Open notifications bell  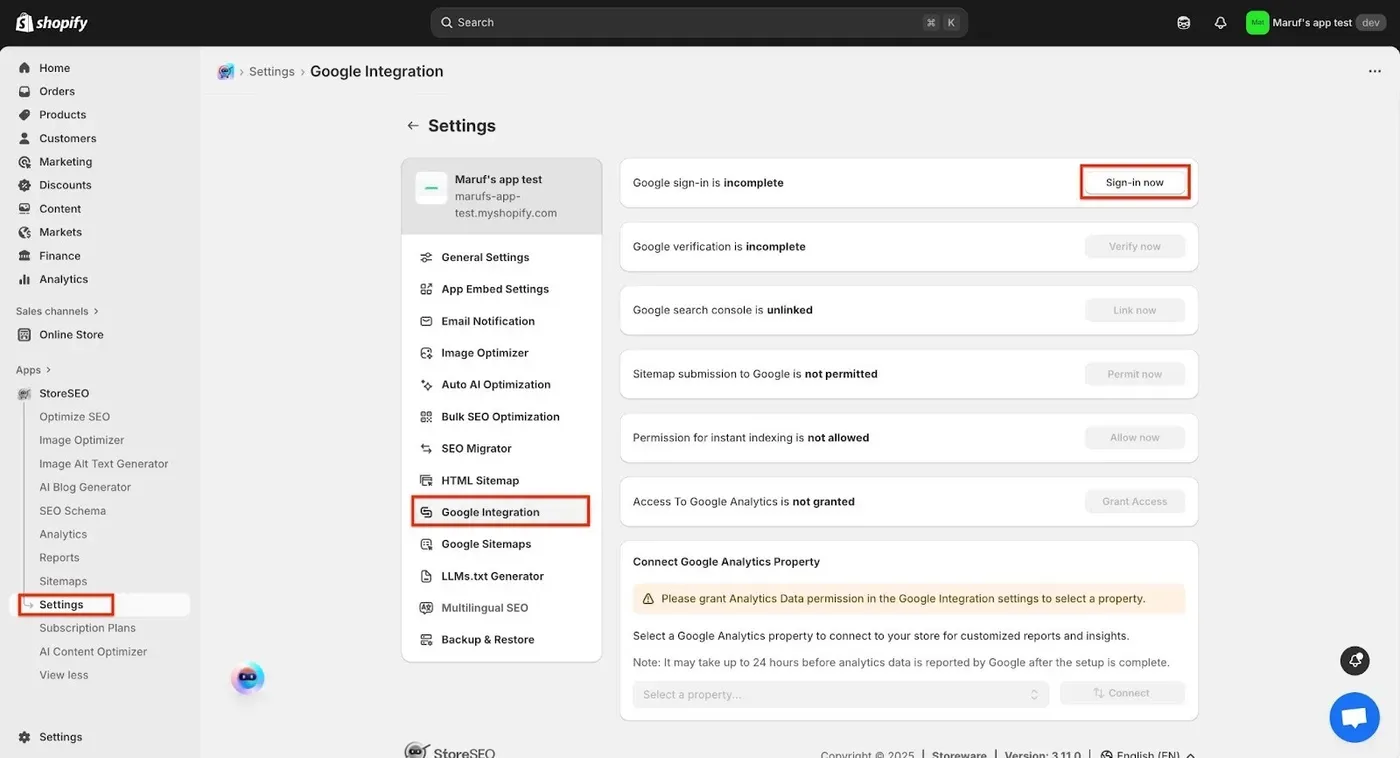pos(1220,22)
